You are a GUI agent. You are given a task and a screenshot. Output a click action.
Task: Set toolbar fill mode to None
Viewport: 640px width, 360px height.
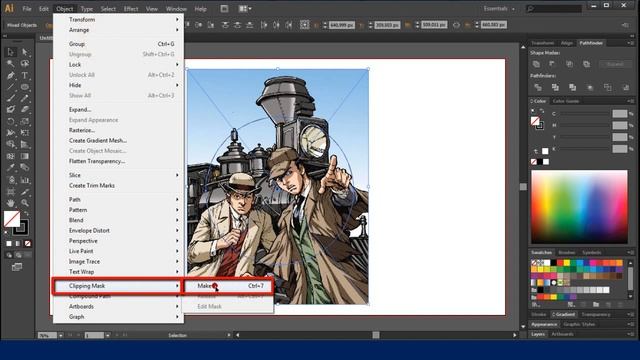coord(27,244)
